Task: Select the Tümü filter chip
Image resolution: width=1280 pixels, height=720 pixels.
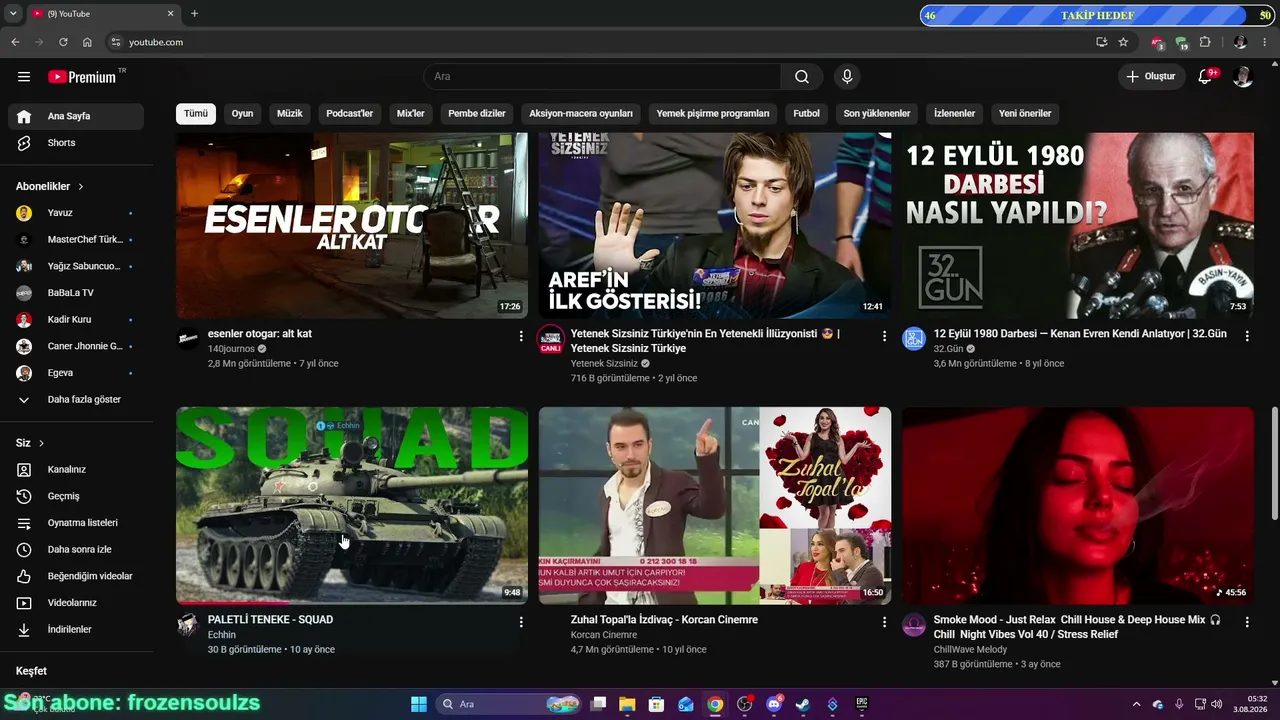Action: tap(196, 114)
